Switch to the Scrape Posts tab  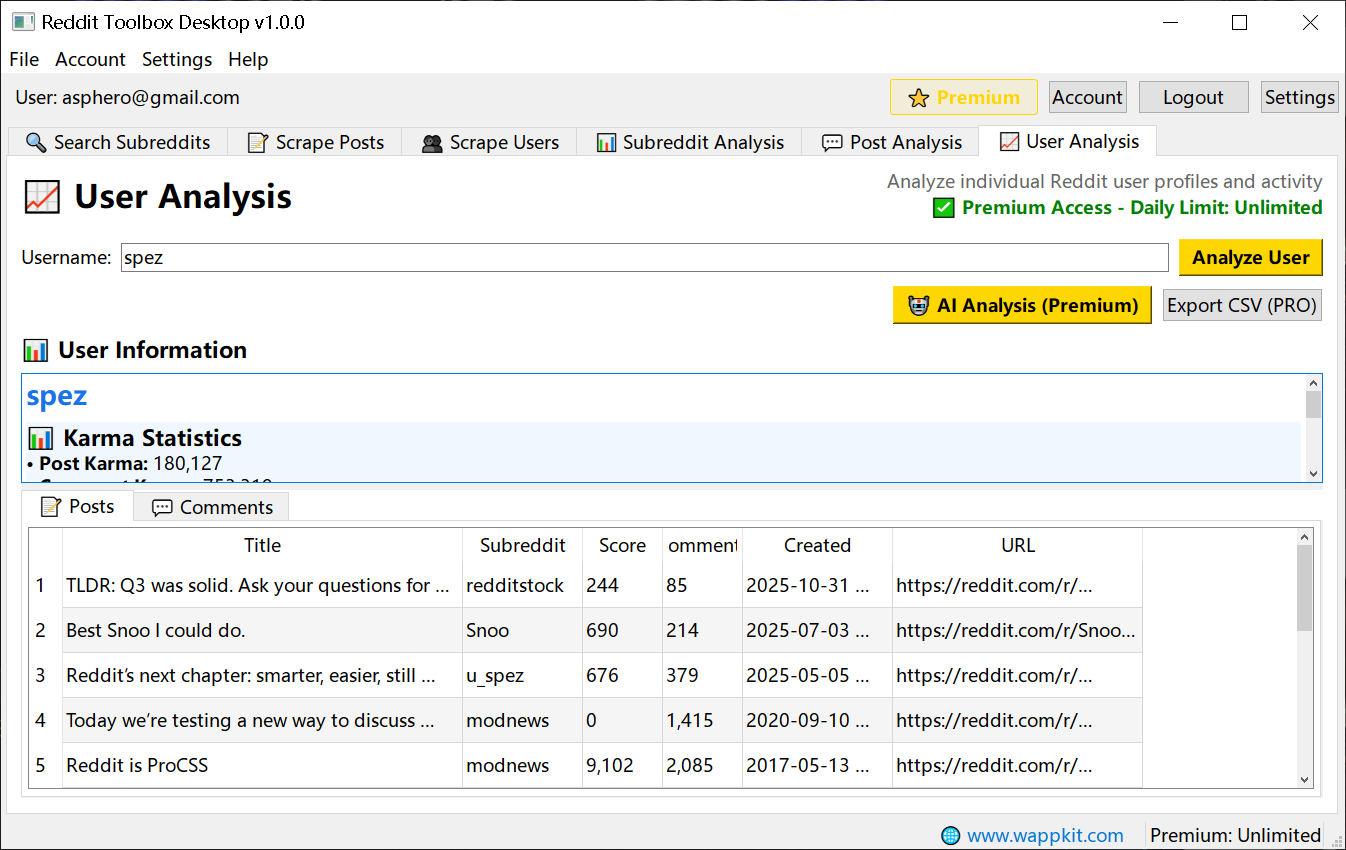(x=315, y=142)
